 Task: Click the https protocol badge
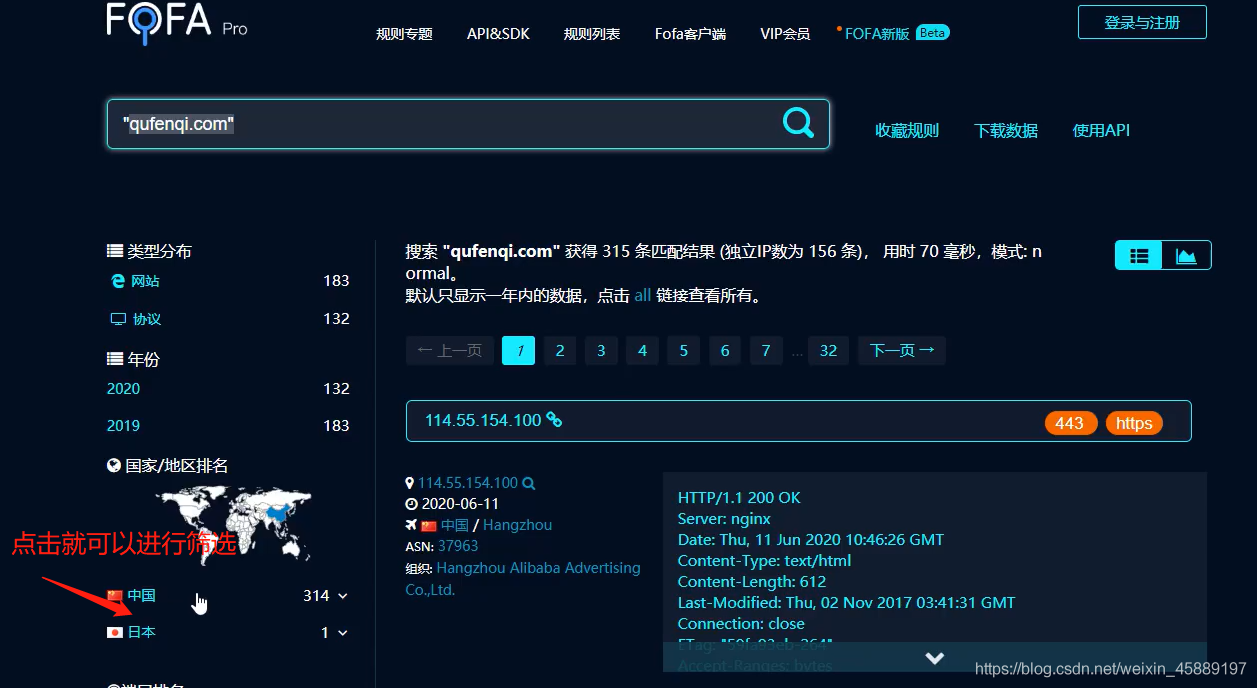pos(1134,423)
